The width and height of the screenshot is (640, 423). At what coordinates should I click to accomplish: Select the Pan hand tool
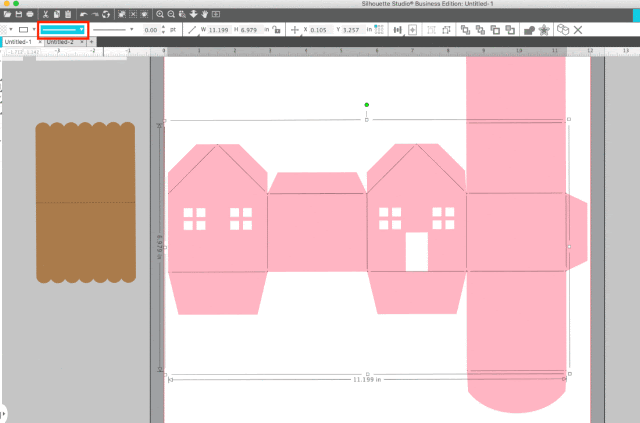pyautogui.click(x=204, y=14)
